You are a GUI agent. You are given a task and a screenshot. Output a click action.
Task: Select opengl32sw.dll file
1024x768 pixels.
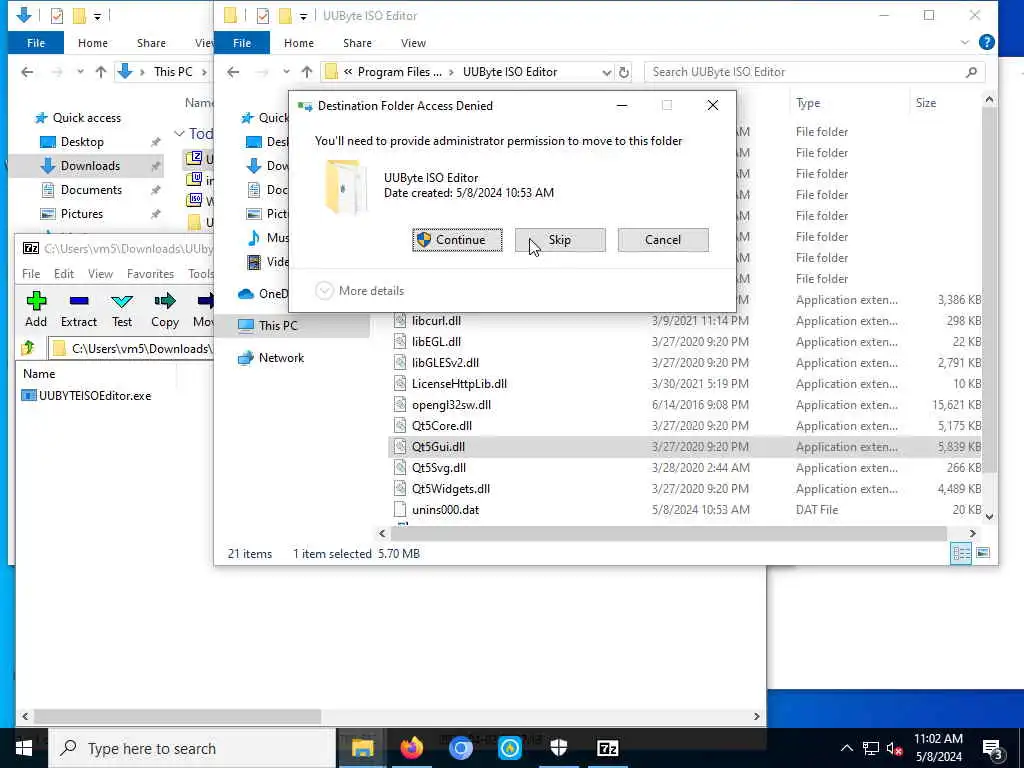point(451,405)
